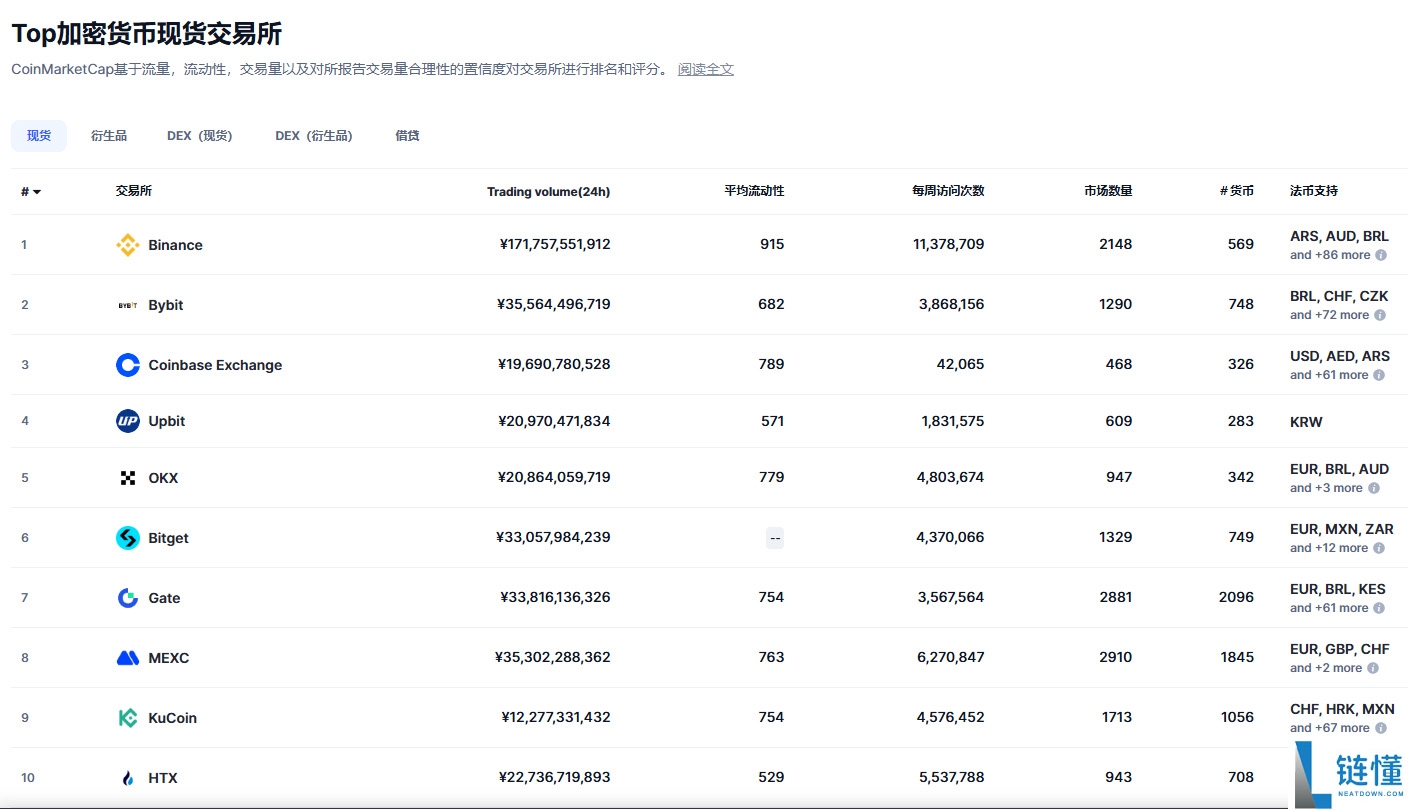This screenshot has height=810, width=1408.
Task: Show fiat info icon in Bitget row
Action: point(1379,548)
